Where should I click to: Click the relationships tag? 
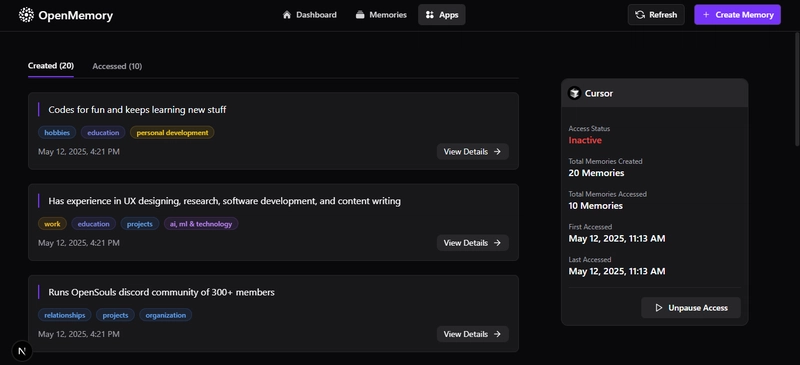coord(65,315)
